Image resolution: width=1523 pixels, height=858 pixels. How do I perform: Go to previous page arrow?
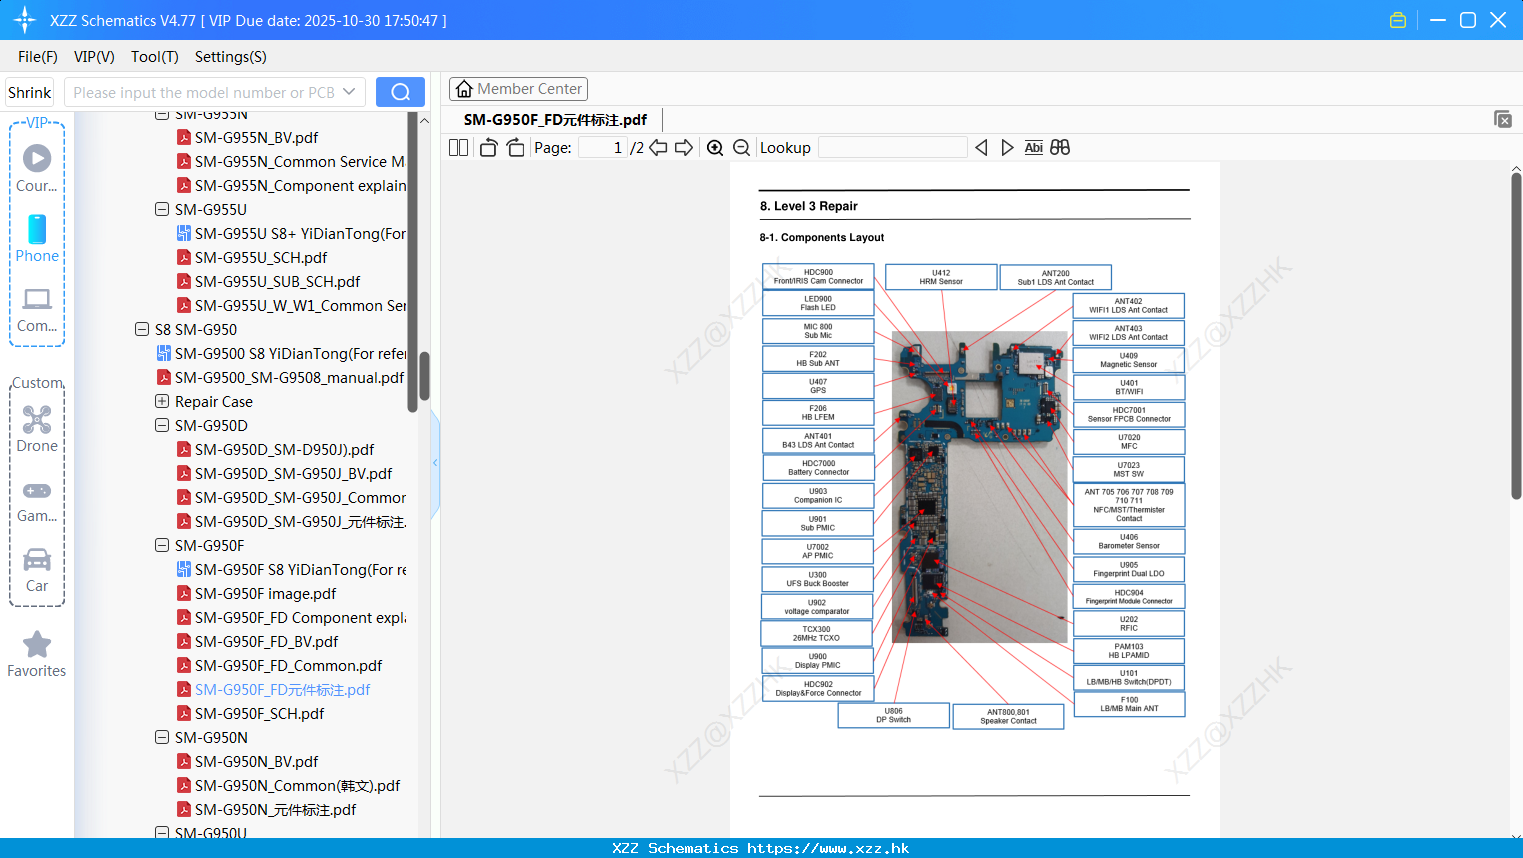pos(658,147)
